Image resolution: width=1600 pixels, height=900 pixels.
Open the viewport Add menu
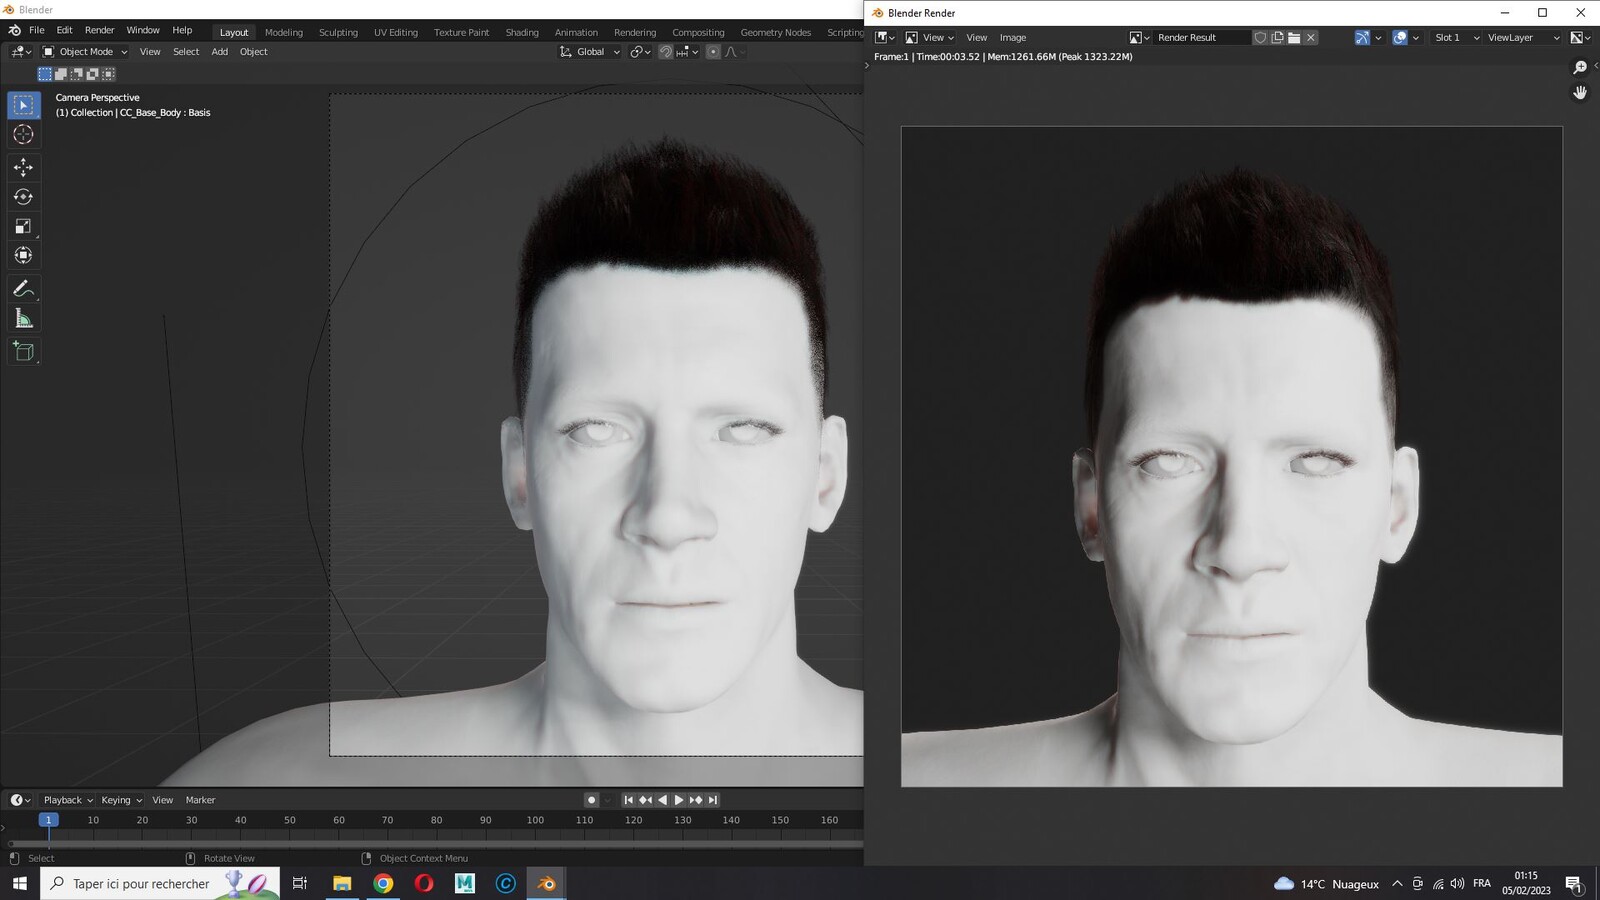pos(219,52)
